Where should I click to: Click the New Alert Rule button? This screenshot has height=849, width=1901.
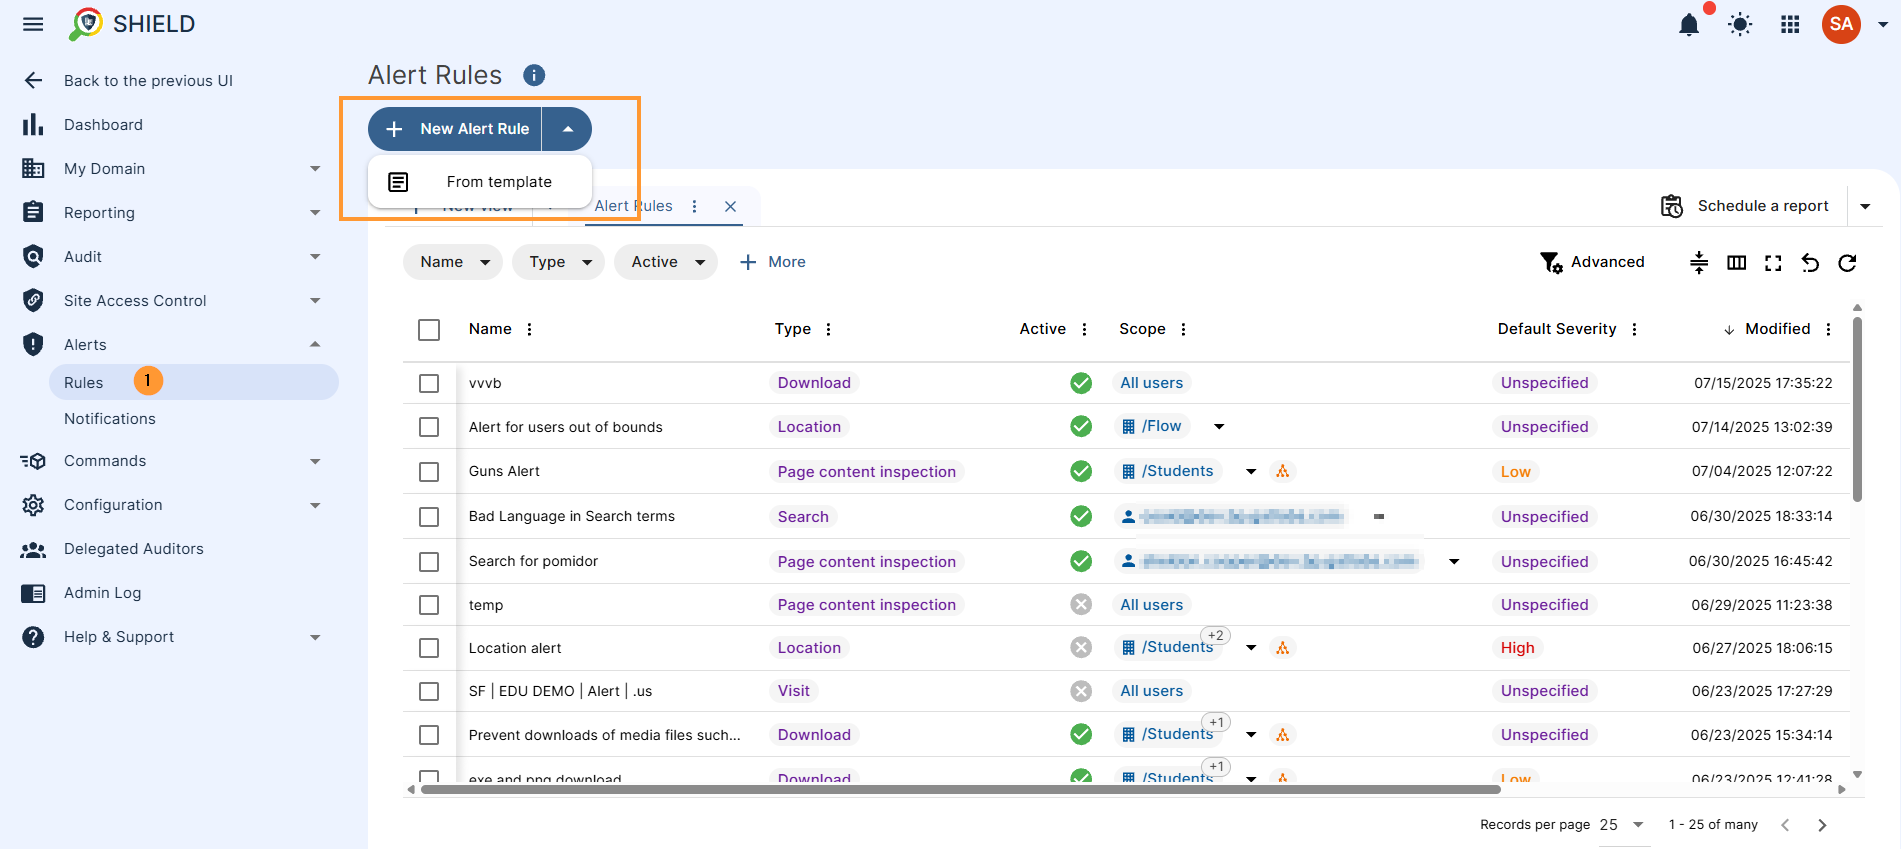pyautogui.click(x=455, y=129)
